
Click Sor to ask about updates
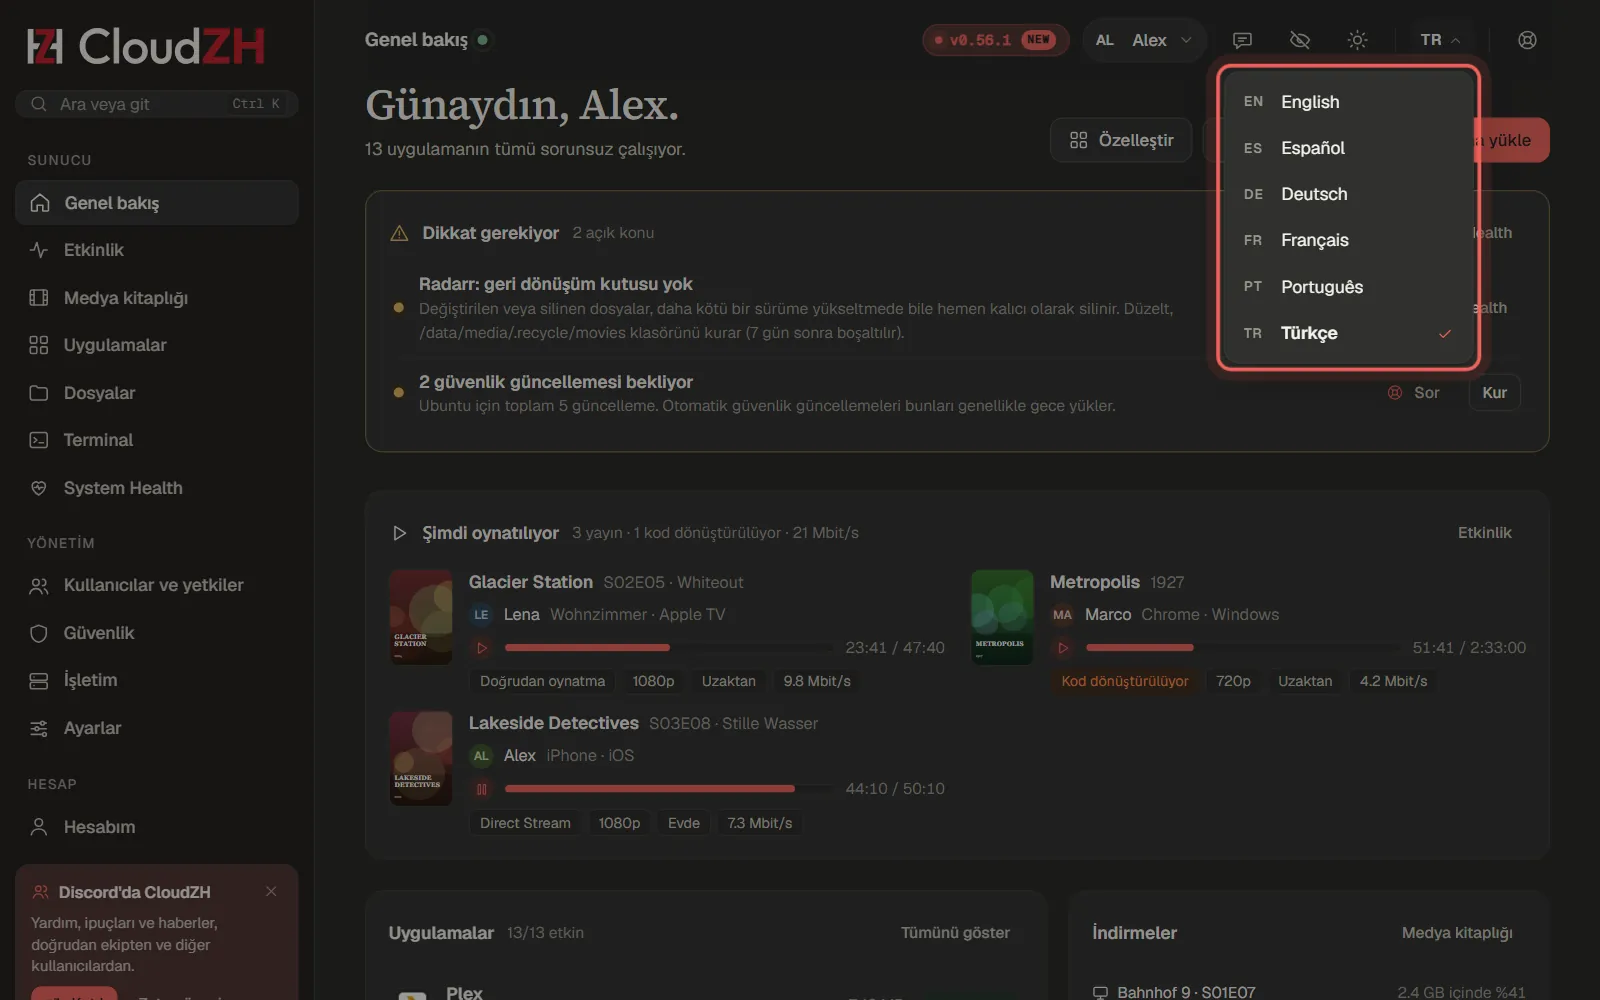click(x=1414, y=393)
